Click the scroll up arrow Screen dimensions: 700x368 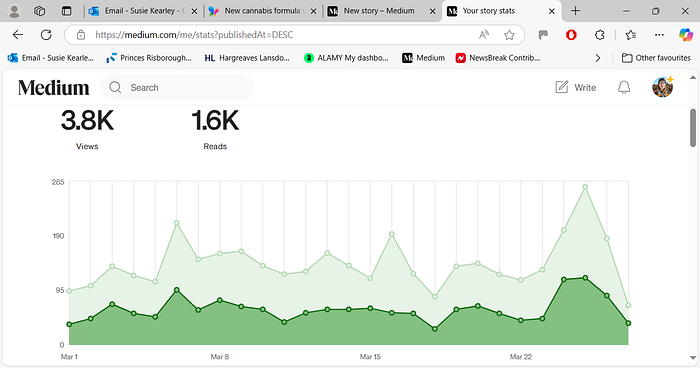[x=693, y=77]
